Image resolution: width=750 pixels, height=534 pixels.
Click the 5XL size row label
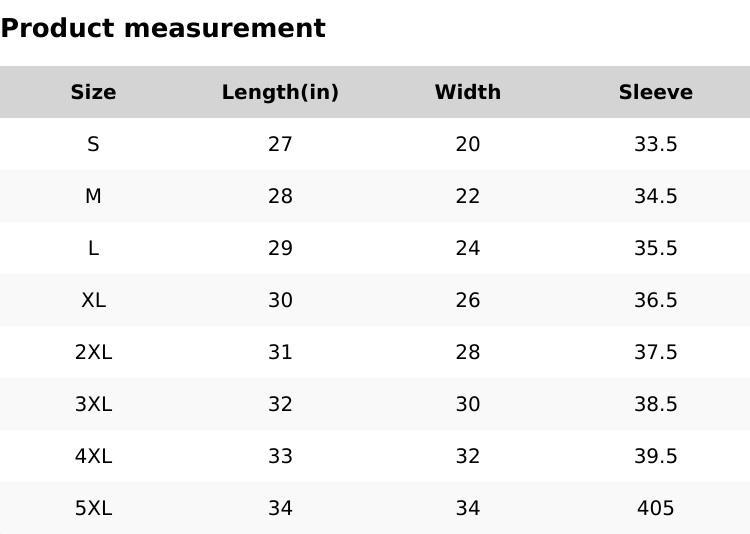(93, 508)
